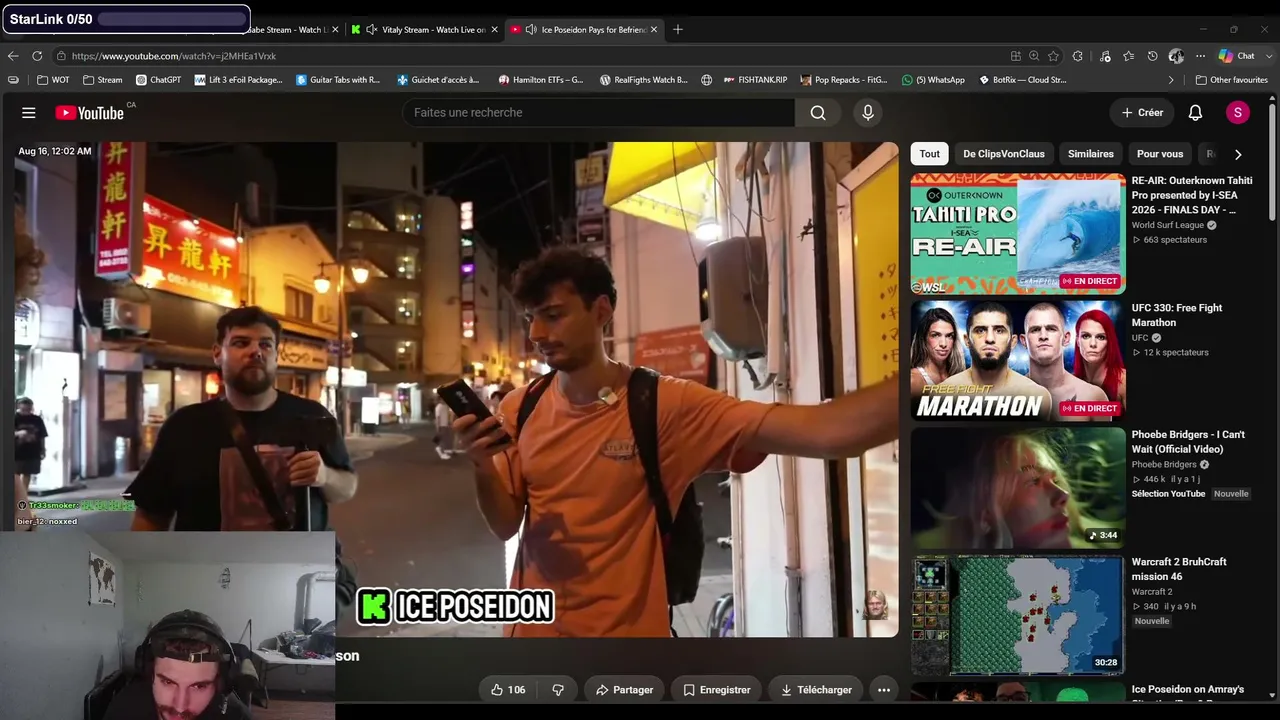
Task: Open the Phoebe Bridgers video thumbnail
Action: tap(1018, 488)
